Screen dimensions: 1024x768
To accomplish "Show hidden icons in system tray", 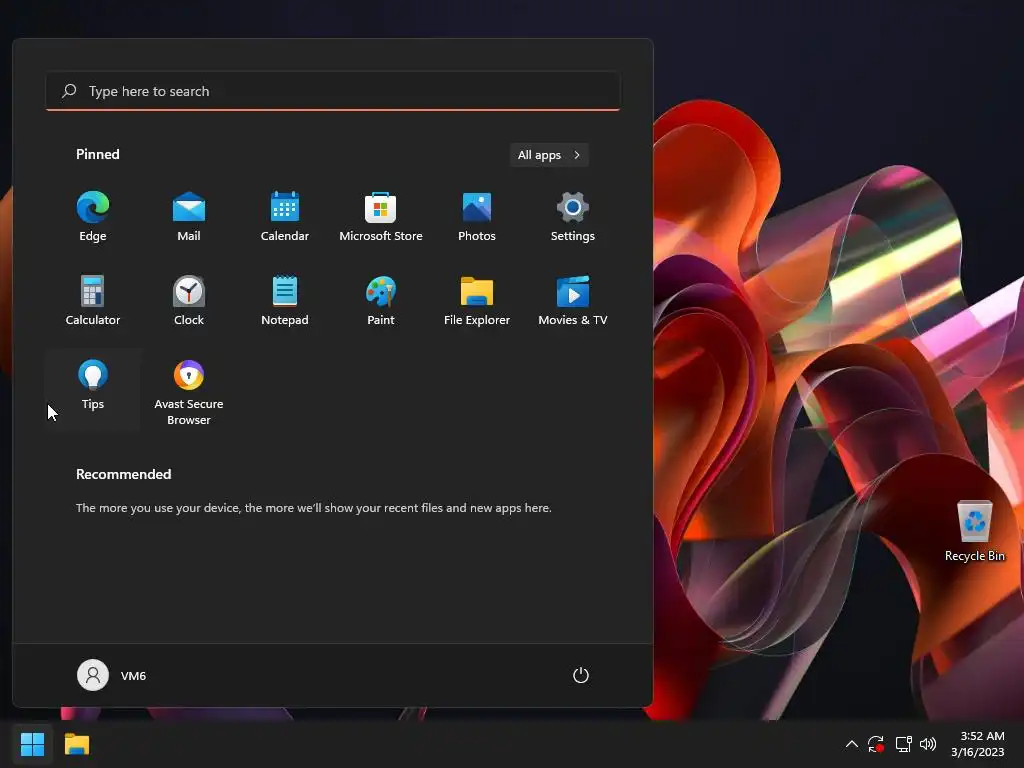I will coord(852,744).
